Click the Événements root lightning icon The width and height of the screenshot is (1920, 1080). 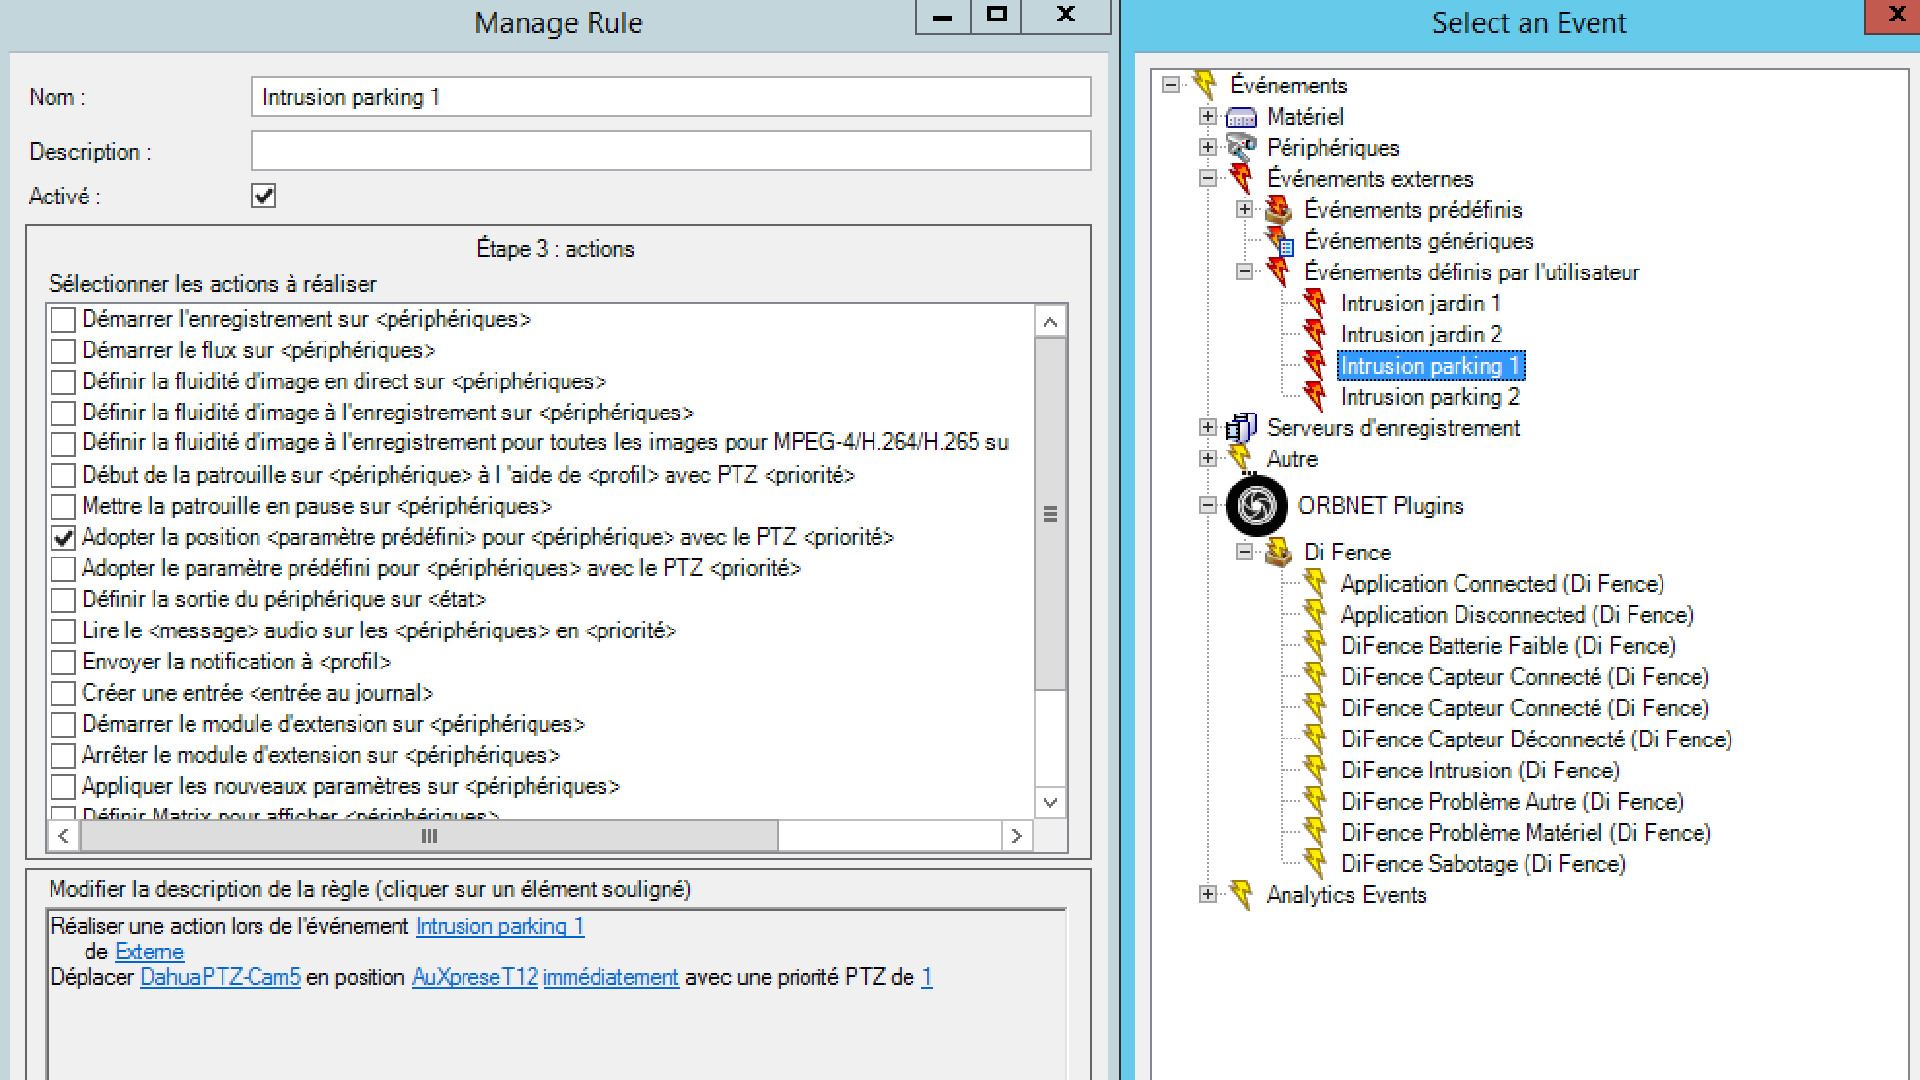[x=1205, y=85]
